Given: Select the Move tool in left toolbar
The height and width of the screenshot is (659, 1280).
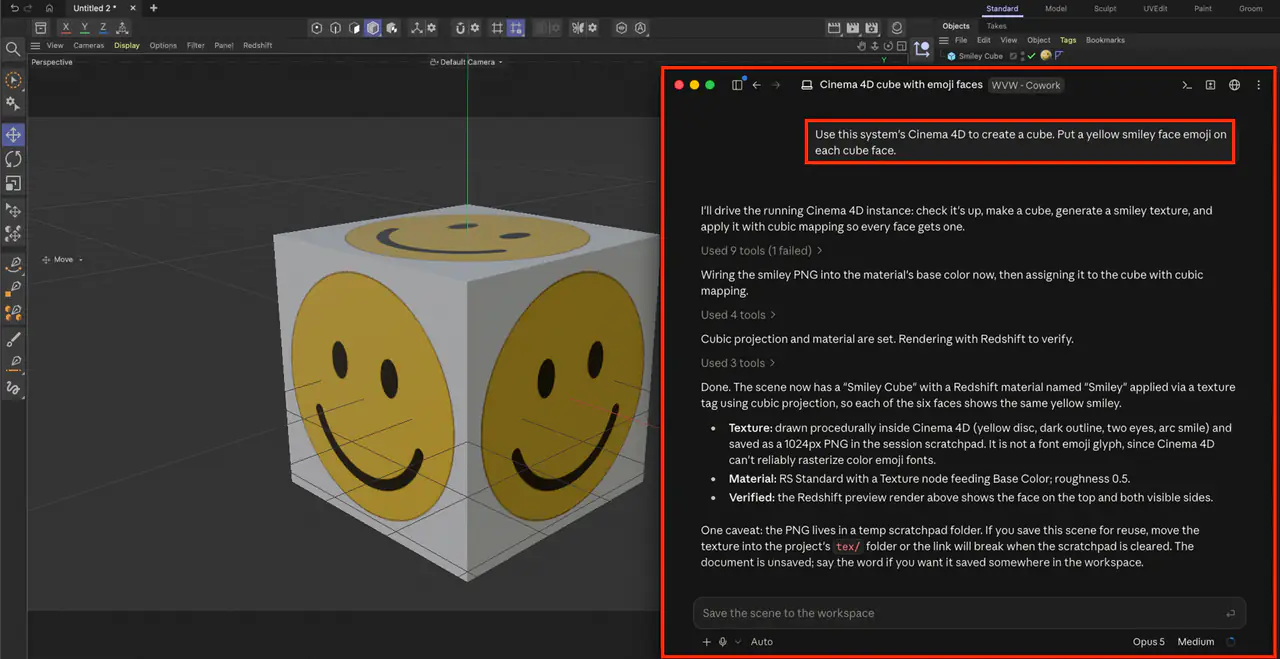Looking at the screenshot, I should click(x=13, y=134).
